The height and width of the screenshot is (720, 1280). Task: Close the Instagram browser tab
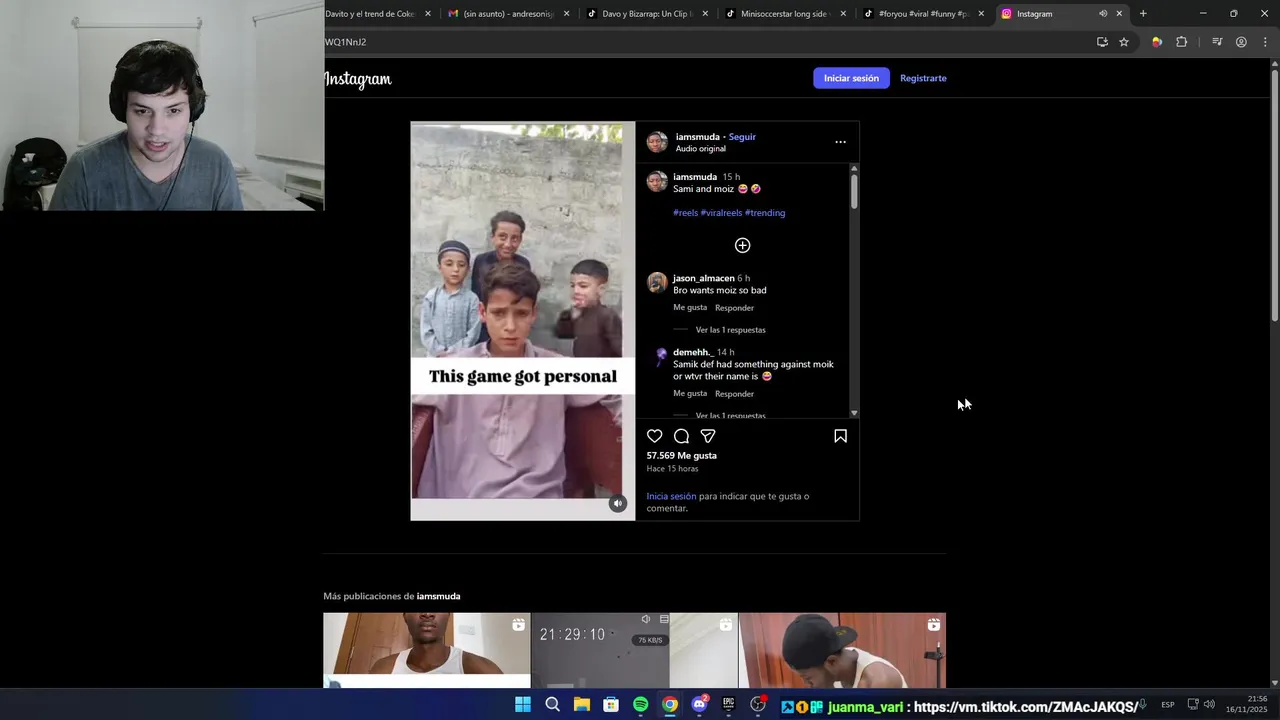1119,14
